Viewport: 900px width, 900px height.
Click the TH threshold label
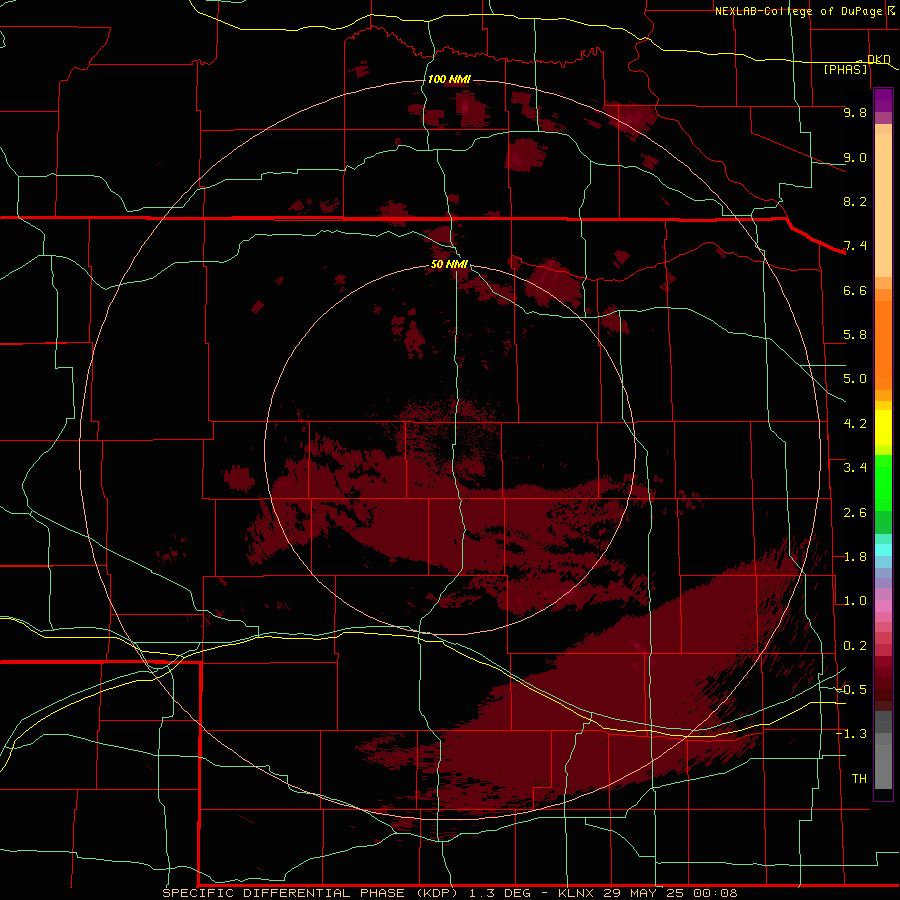tap(859, 779)
